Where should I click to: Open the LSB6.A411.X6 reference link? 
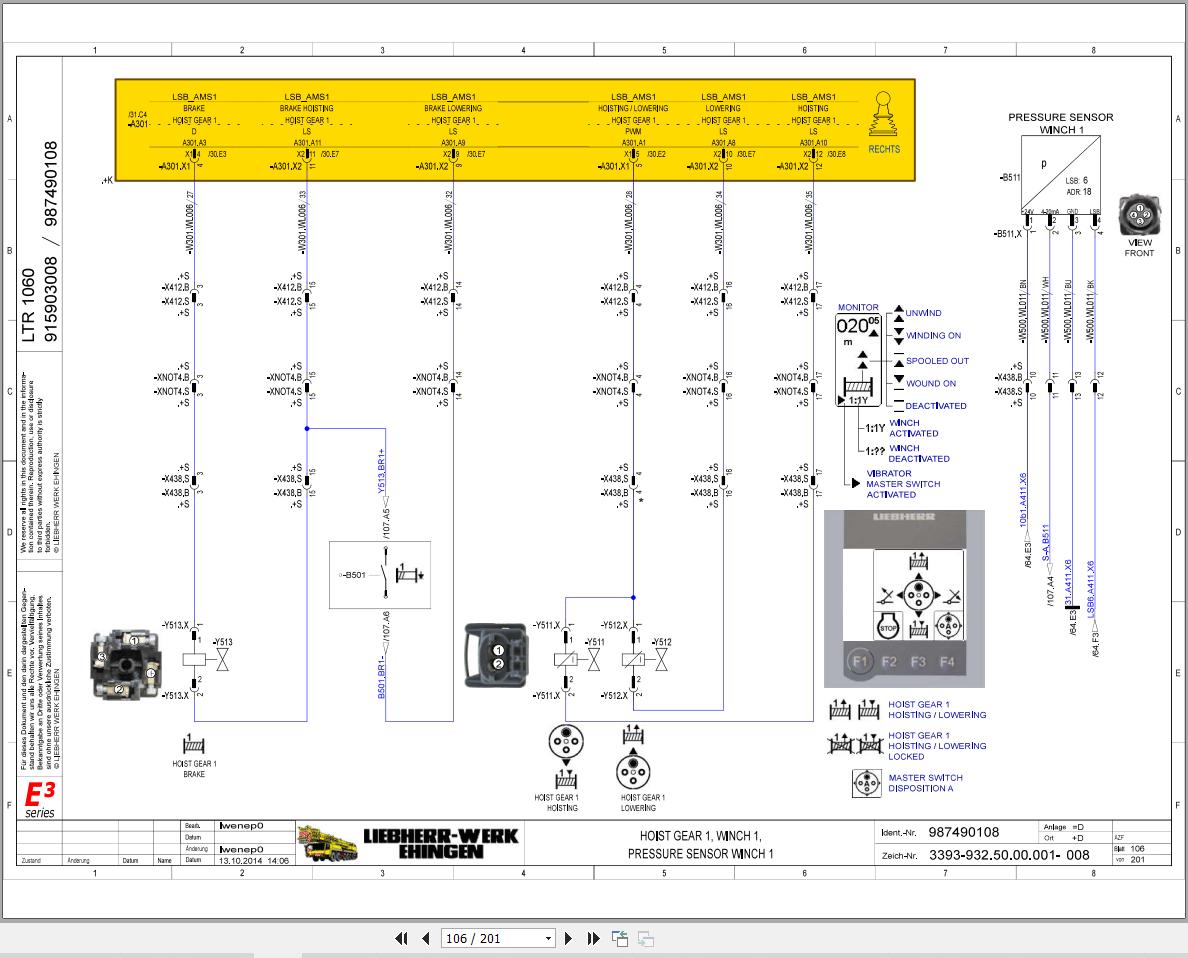[x=1091, y=590]
